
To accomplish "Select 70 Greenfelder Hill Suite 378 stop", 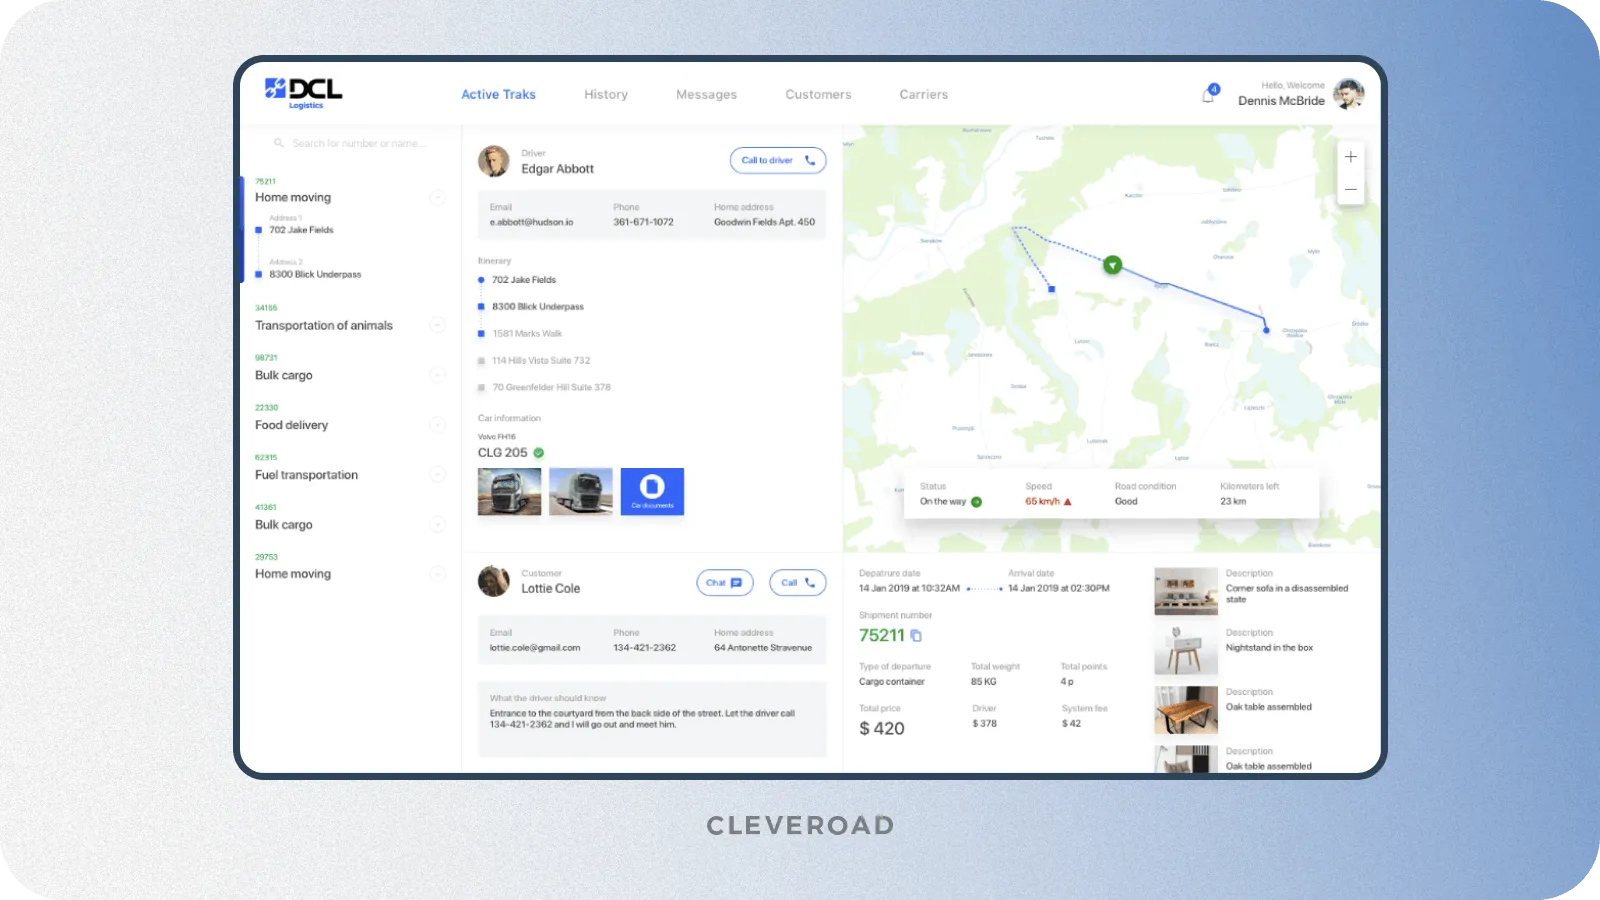I will click(x=551, y=388).
